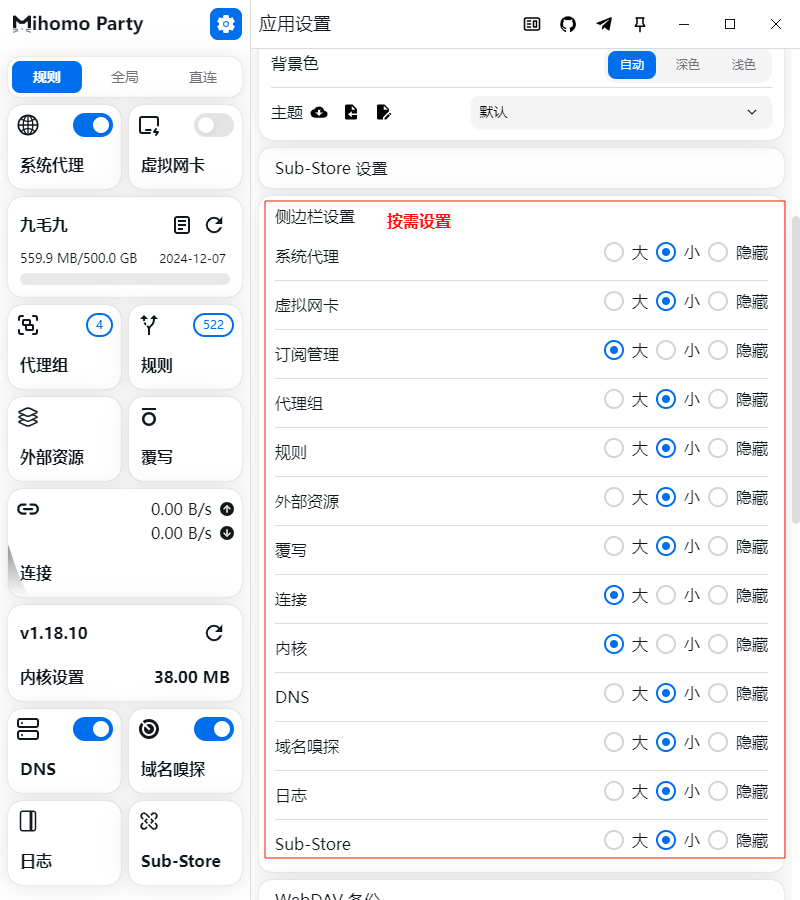
Task: Select the 深色 background color option
Action: 687,65
